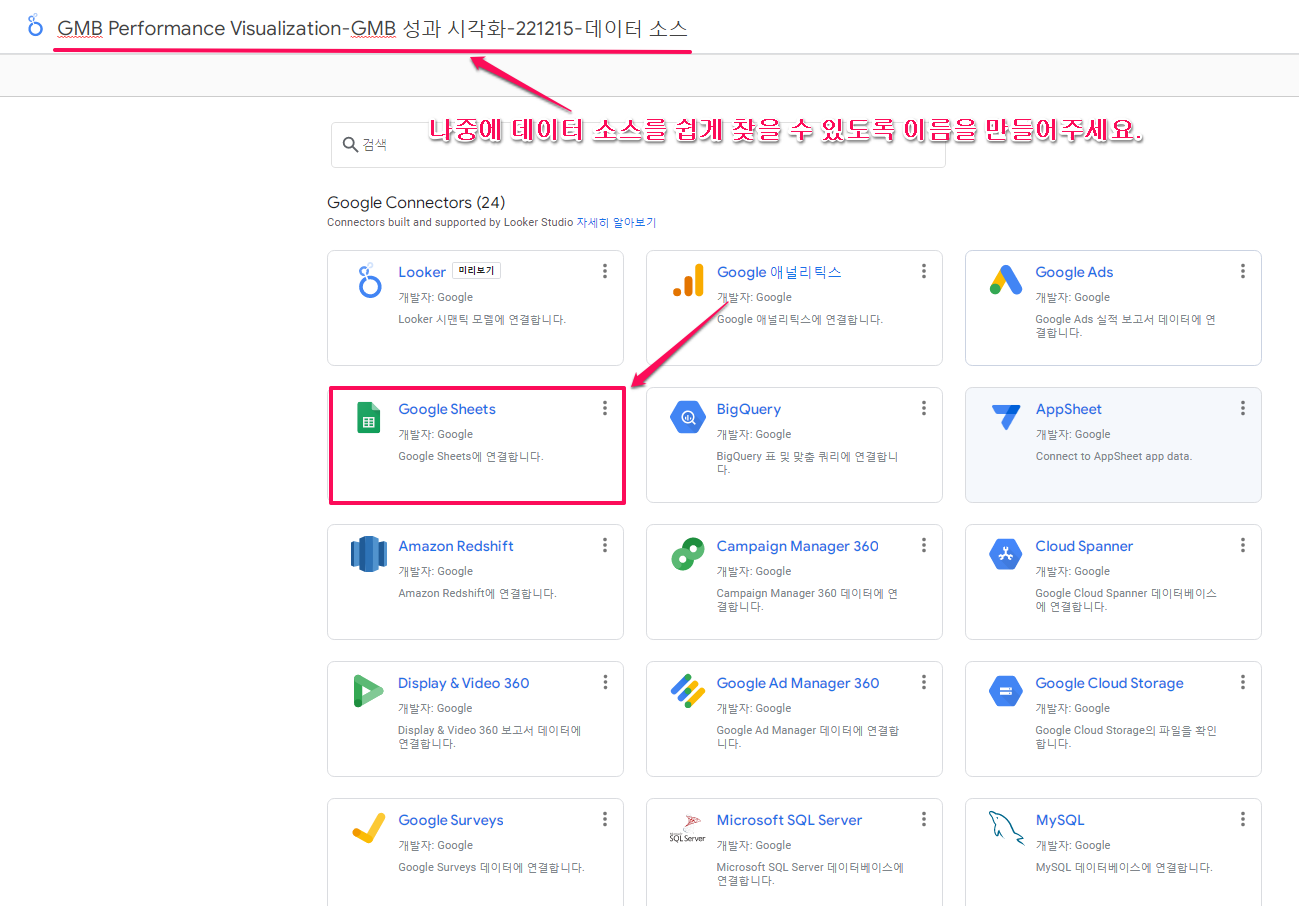Click the Google Analytics bar chart icon

(688, 281)
